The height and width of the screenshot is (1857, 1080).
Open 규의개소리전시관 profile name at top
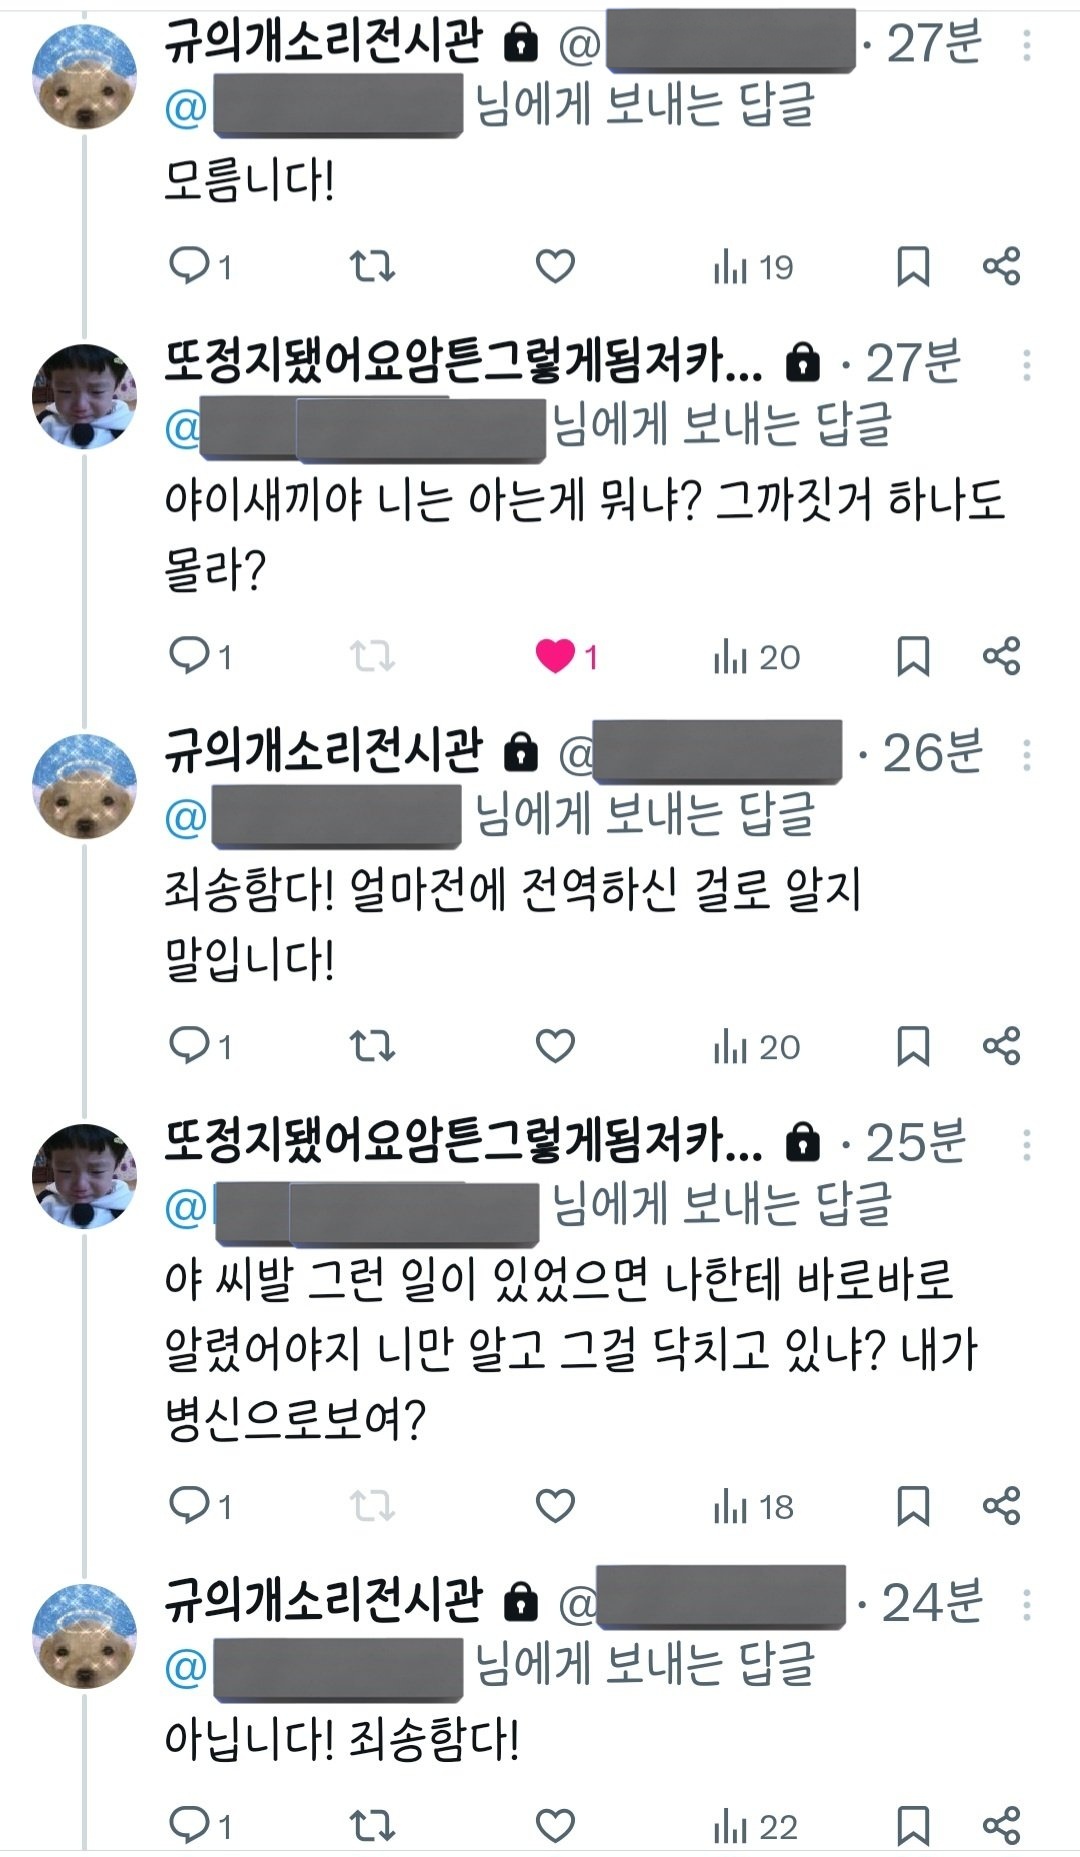tap(323, 42)
